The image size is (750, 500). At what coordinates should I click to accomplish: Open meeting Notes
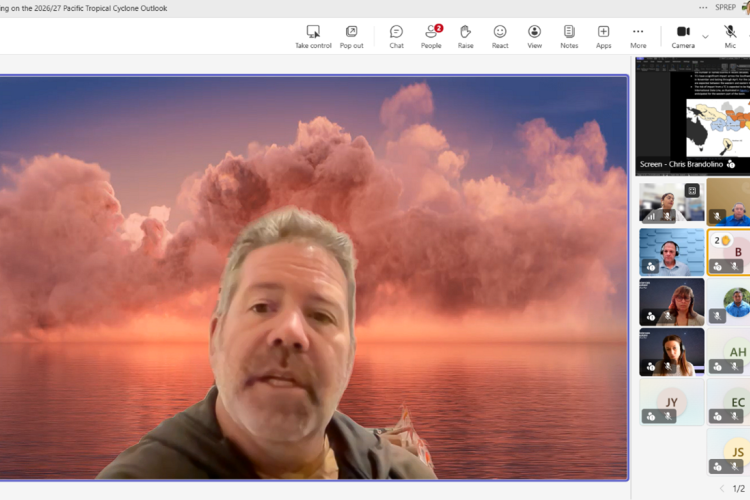569,37
